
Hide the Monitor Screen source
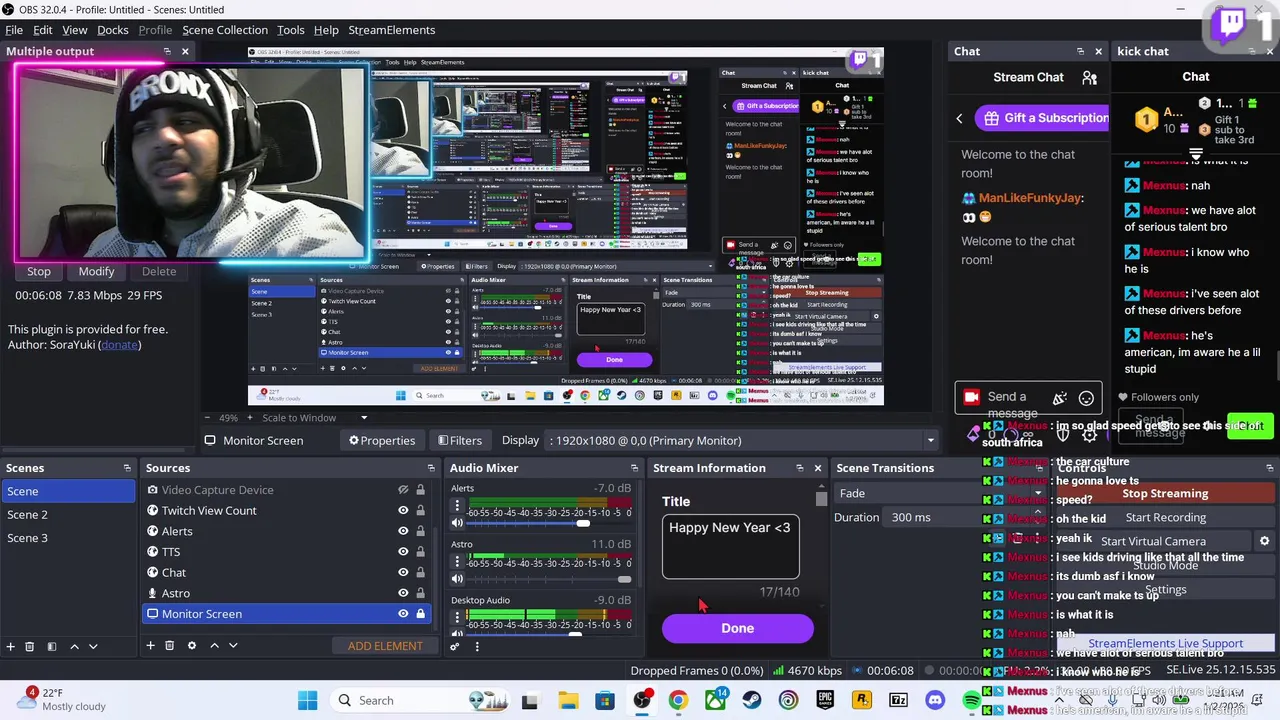click(403, 614)
